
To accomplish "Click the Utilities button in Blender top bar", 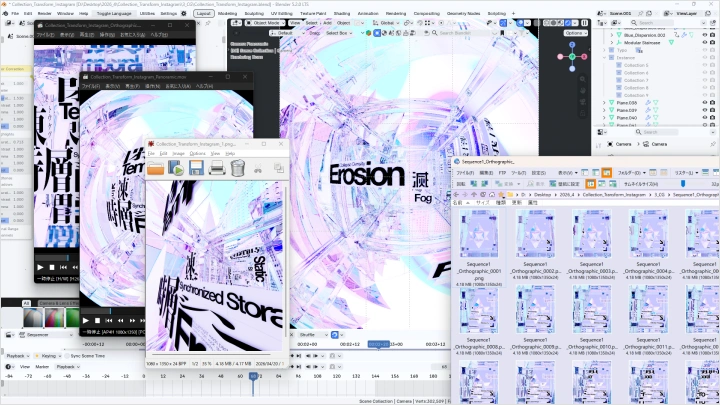I will [147, 13].
